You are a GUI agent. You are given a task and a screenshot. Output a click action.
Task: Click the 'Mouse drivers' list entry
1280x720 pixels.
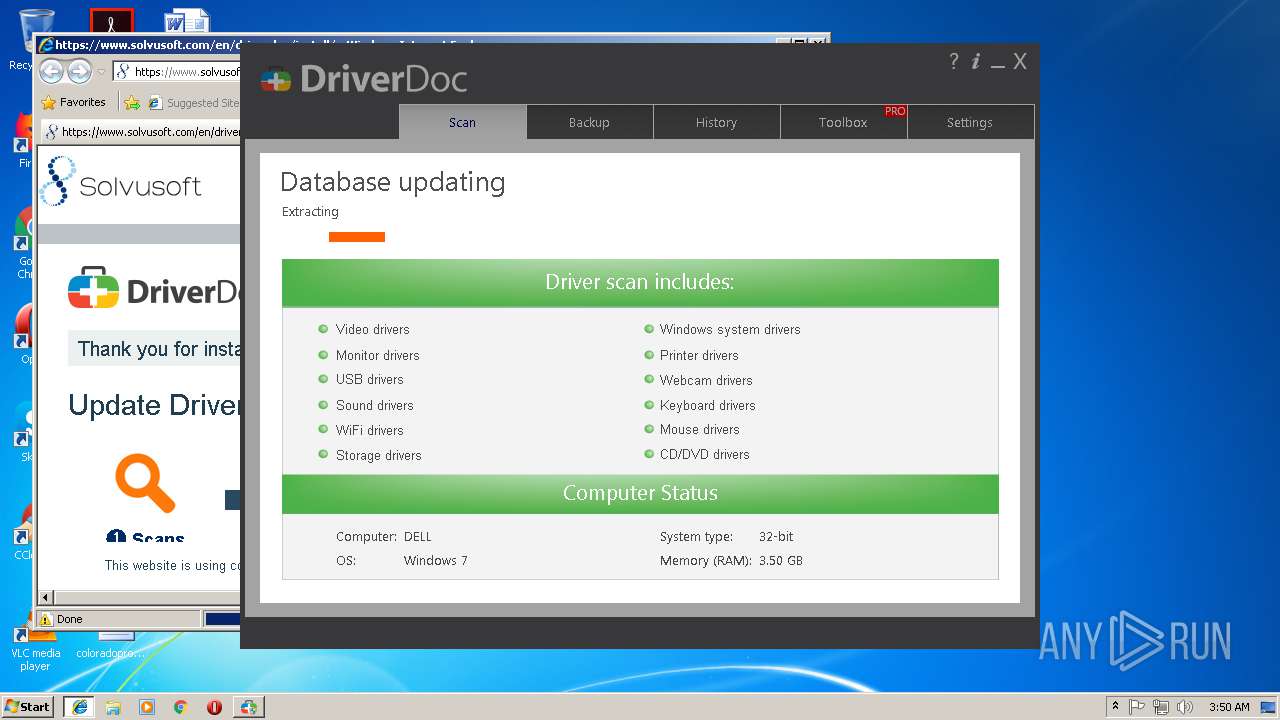pos(699,429)
